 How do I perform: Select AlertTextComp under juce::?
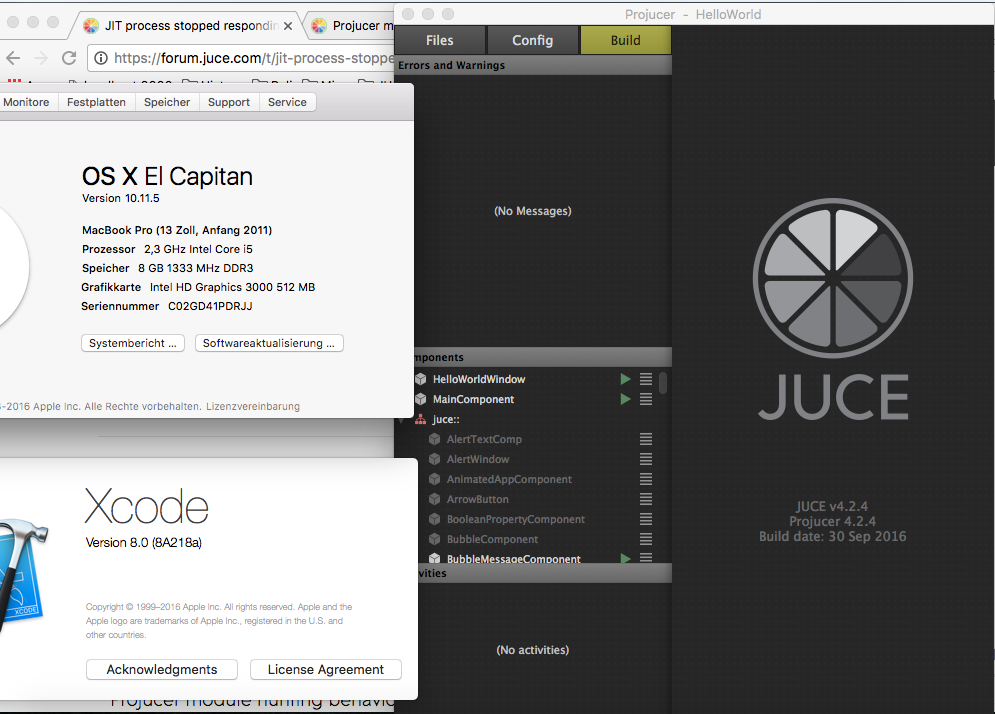(484, 439)
